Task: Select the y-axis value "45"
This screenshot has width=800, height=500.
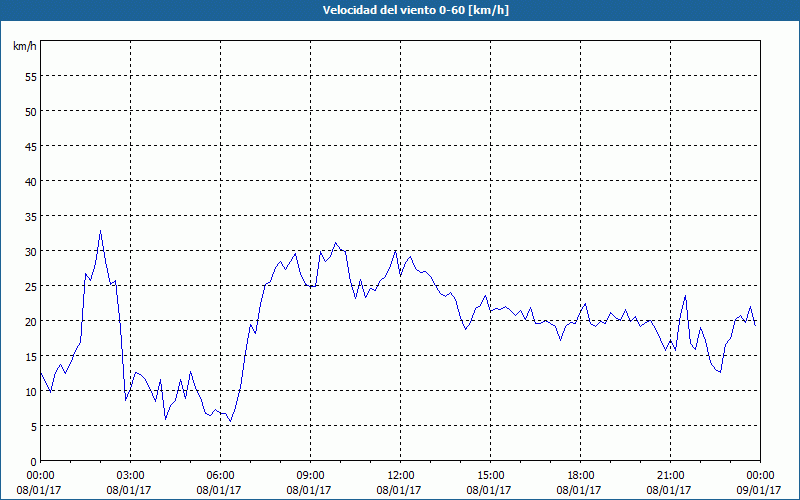Action: pyautogui.click(x=31, y=146)
